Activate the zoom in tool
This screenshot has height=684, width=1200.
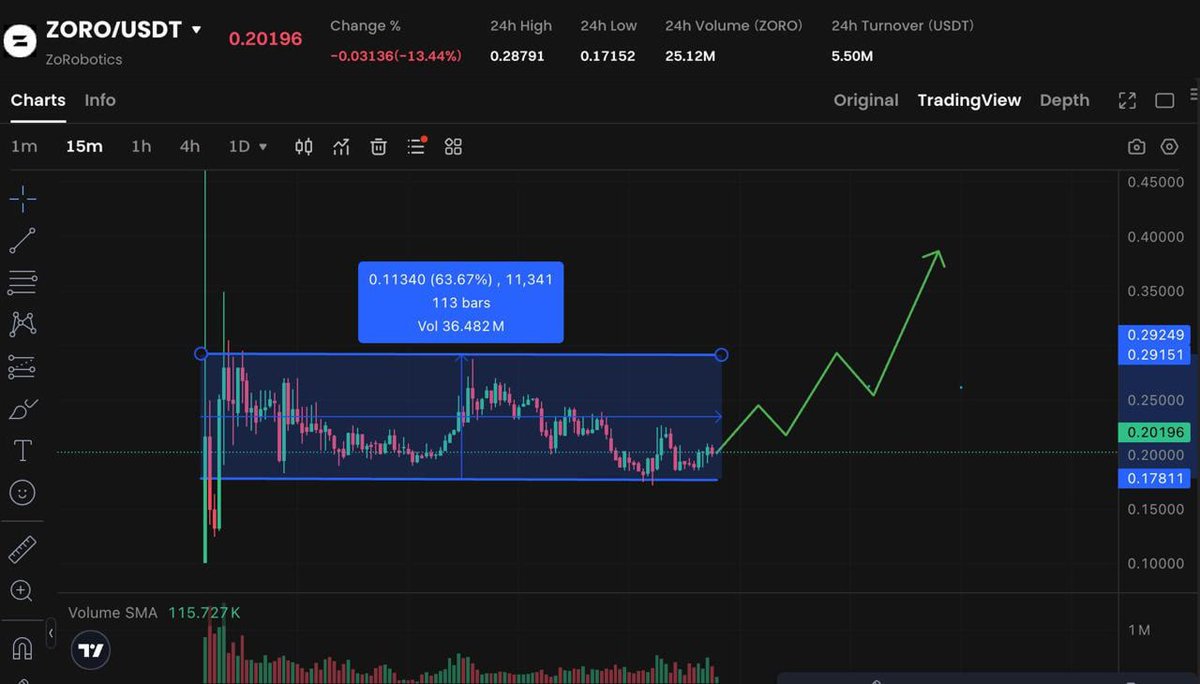point(22,590)
